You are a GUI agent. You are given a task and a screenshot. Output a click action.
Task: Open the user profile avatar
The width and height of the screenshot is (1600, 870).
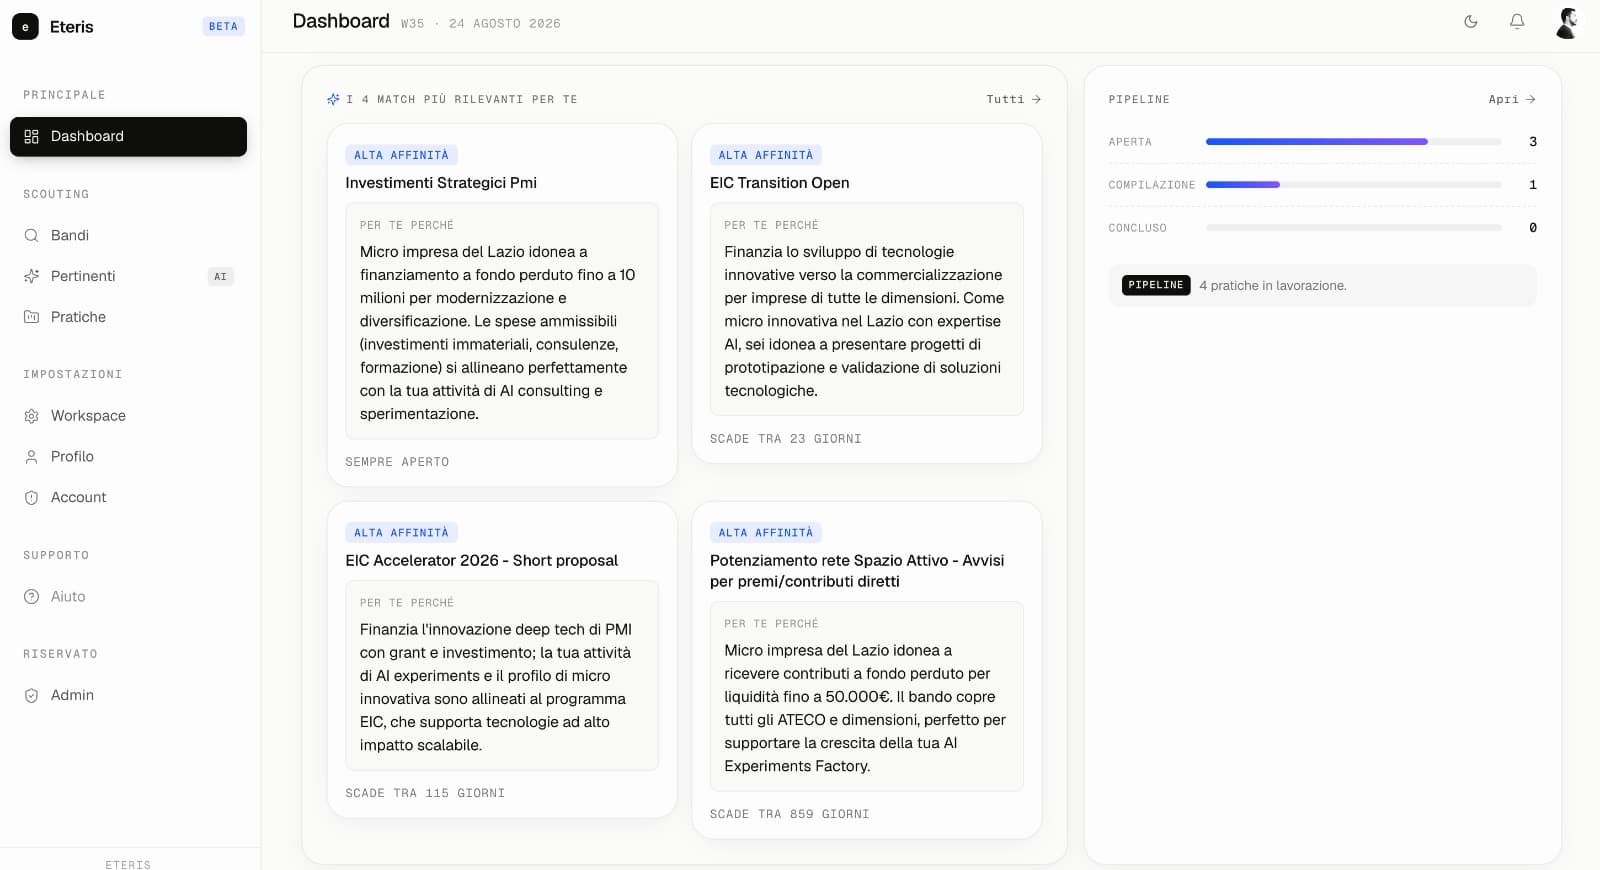[x=1567, y=23]
